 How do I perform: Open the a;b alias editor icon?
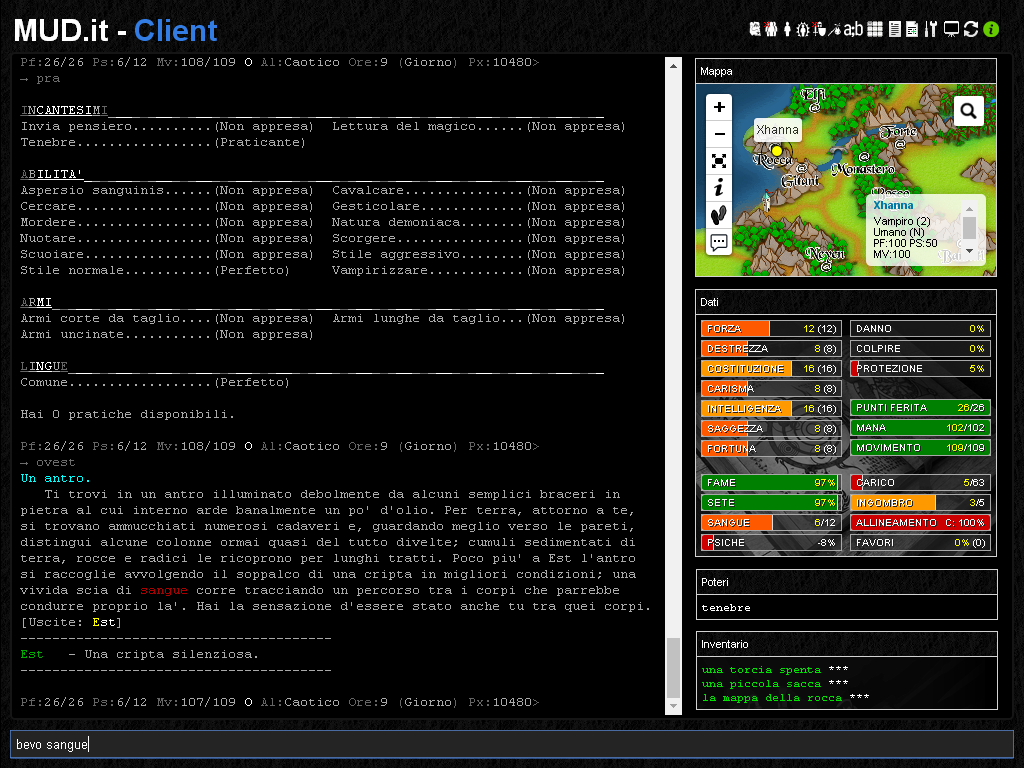[x=854, y=29]
